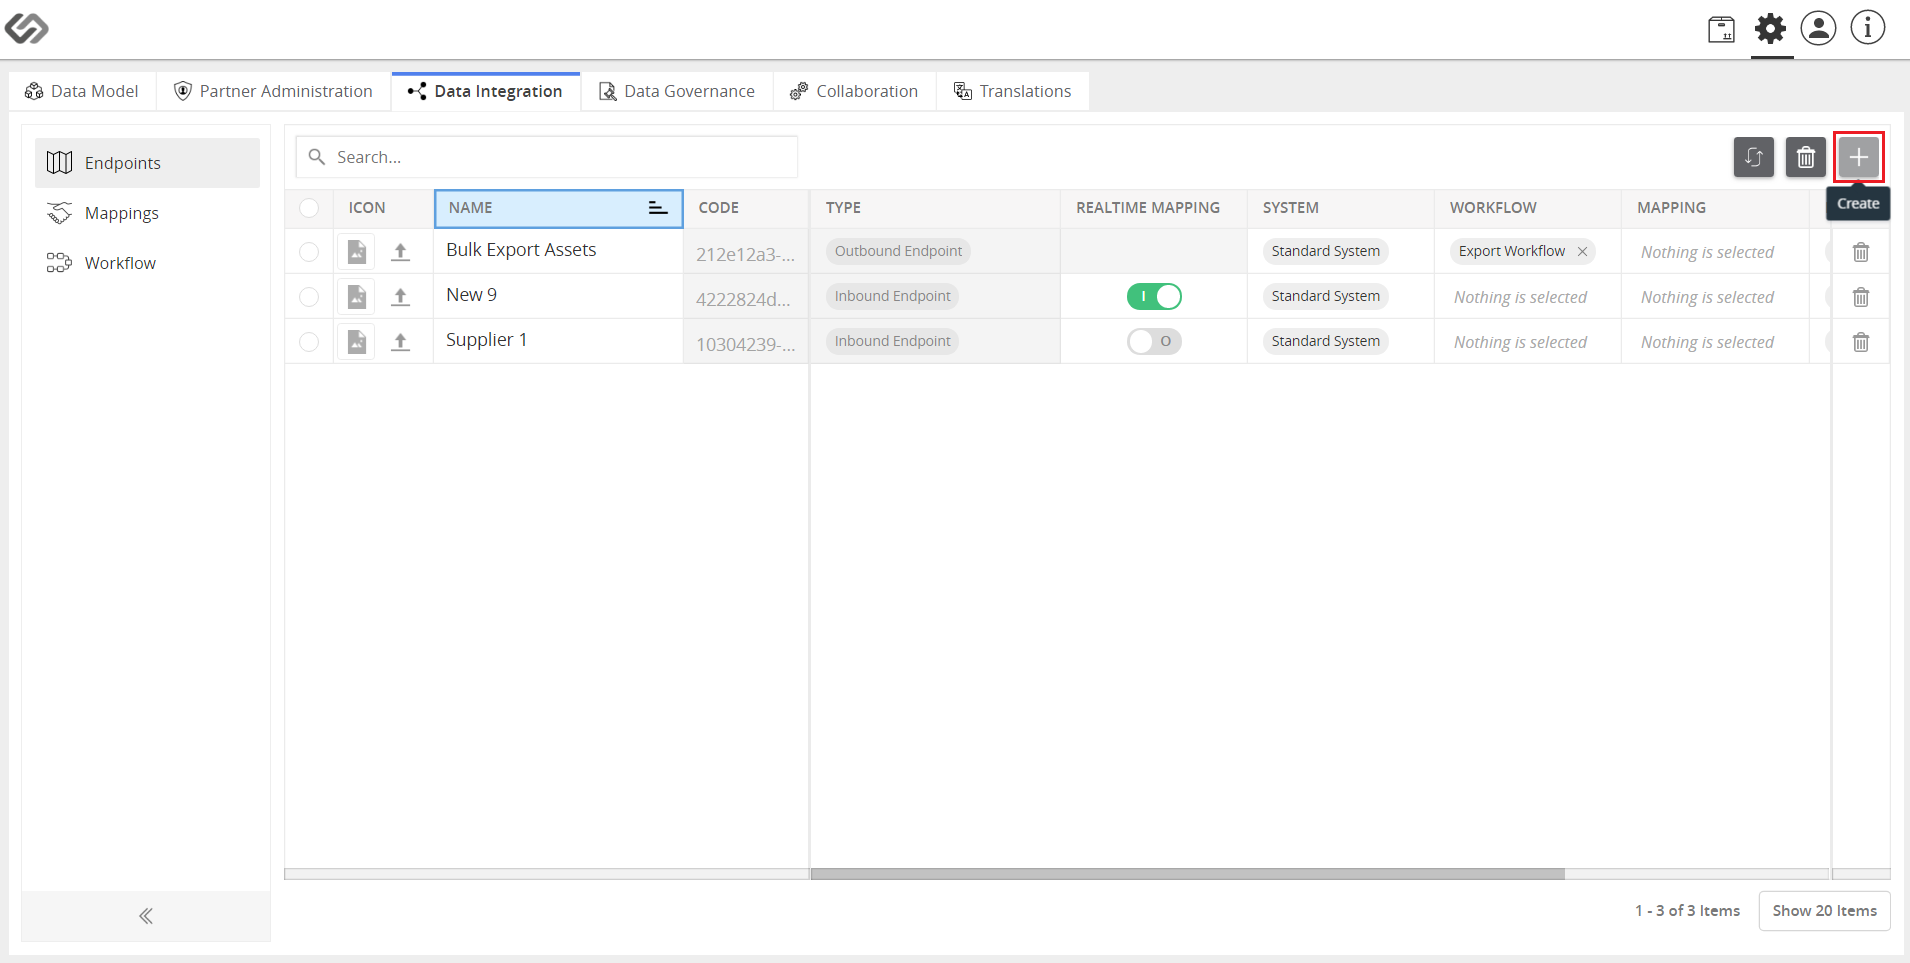Open the Translations tab
This screenshot has width=1910, height=963.
click(1013, 91)
